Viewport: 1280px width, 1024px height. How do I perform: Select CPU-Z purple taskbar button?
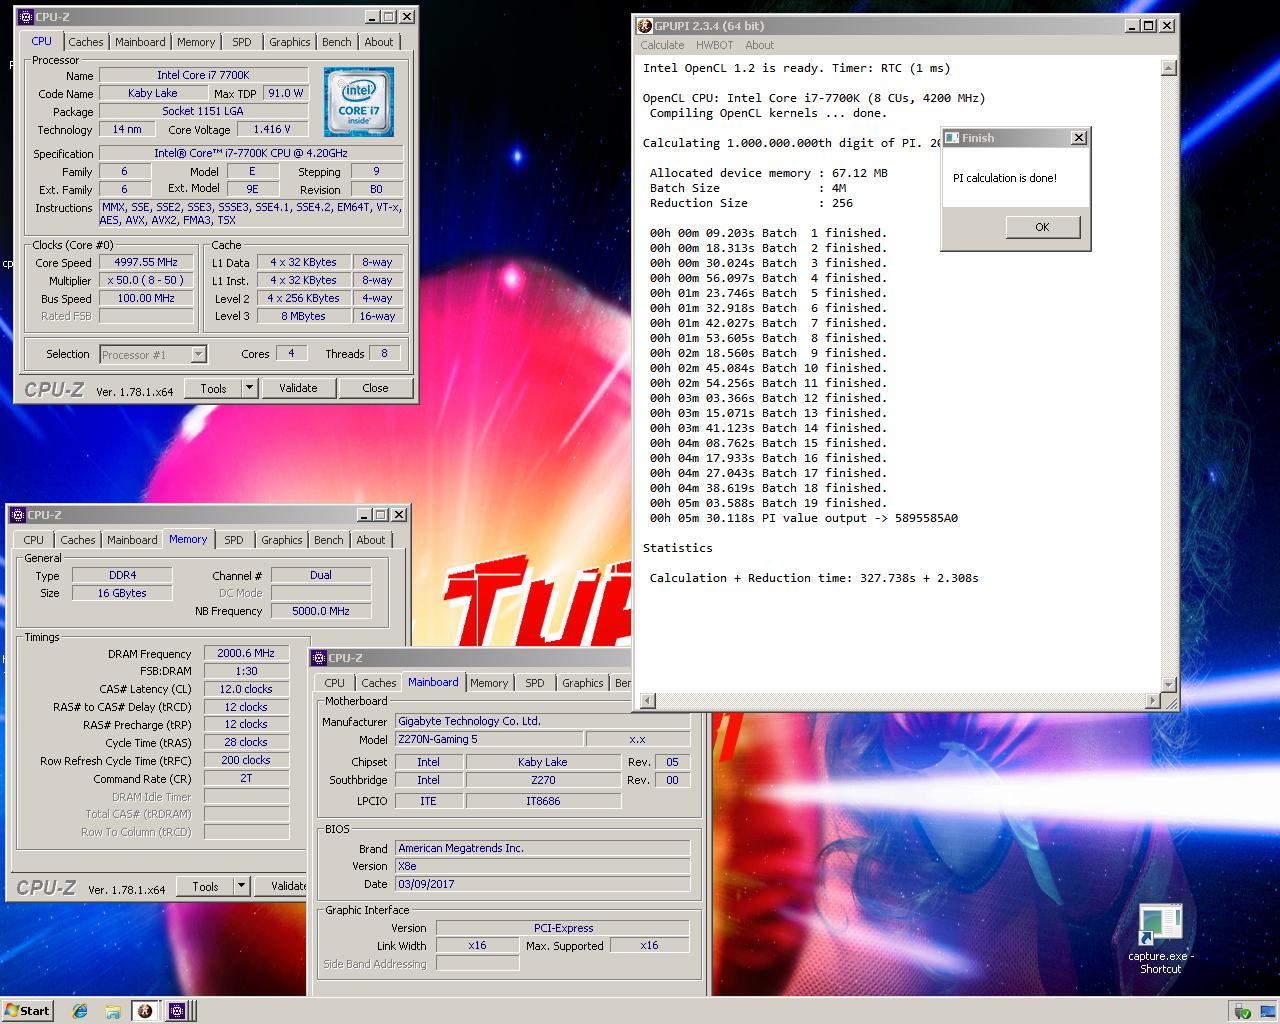coord(176,1011)
